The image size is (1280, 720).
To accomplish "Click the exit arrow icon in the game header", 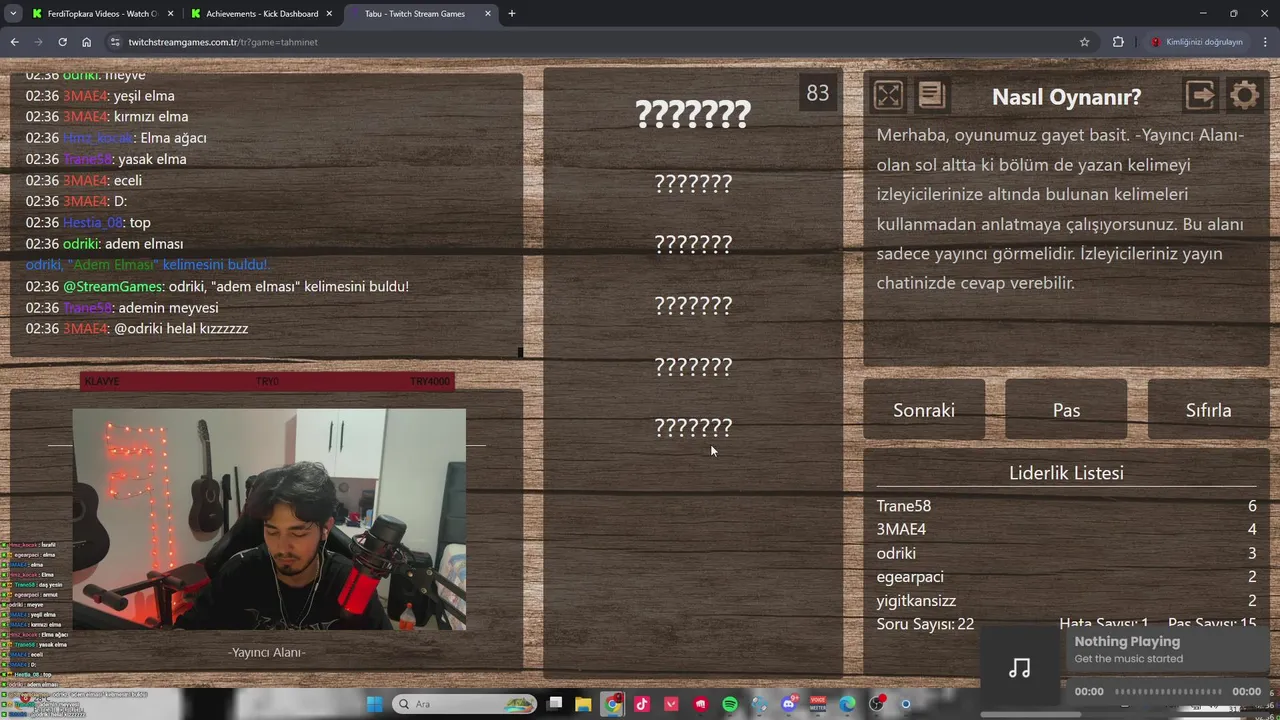I will (x=1200, y=95).
